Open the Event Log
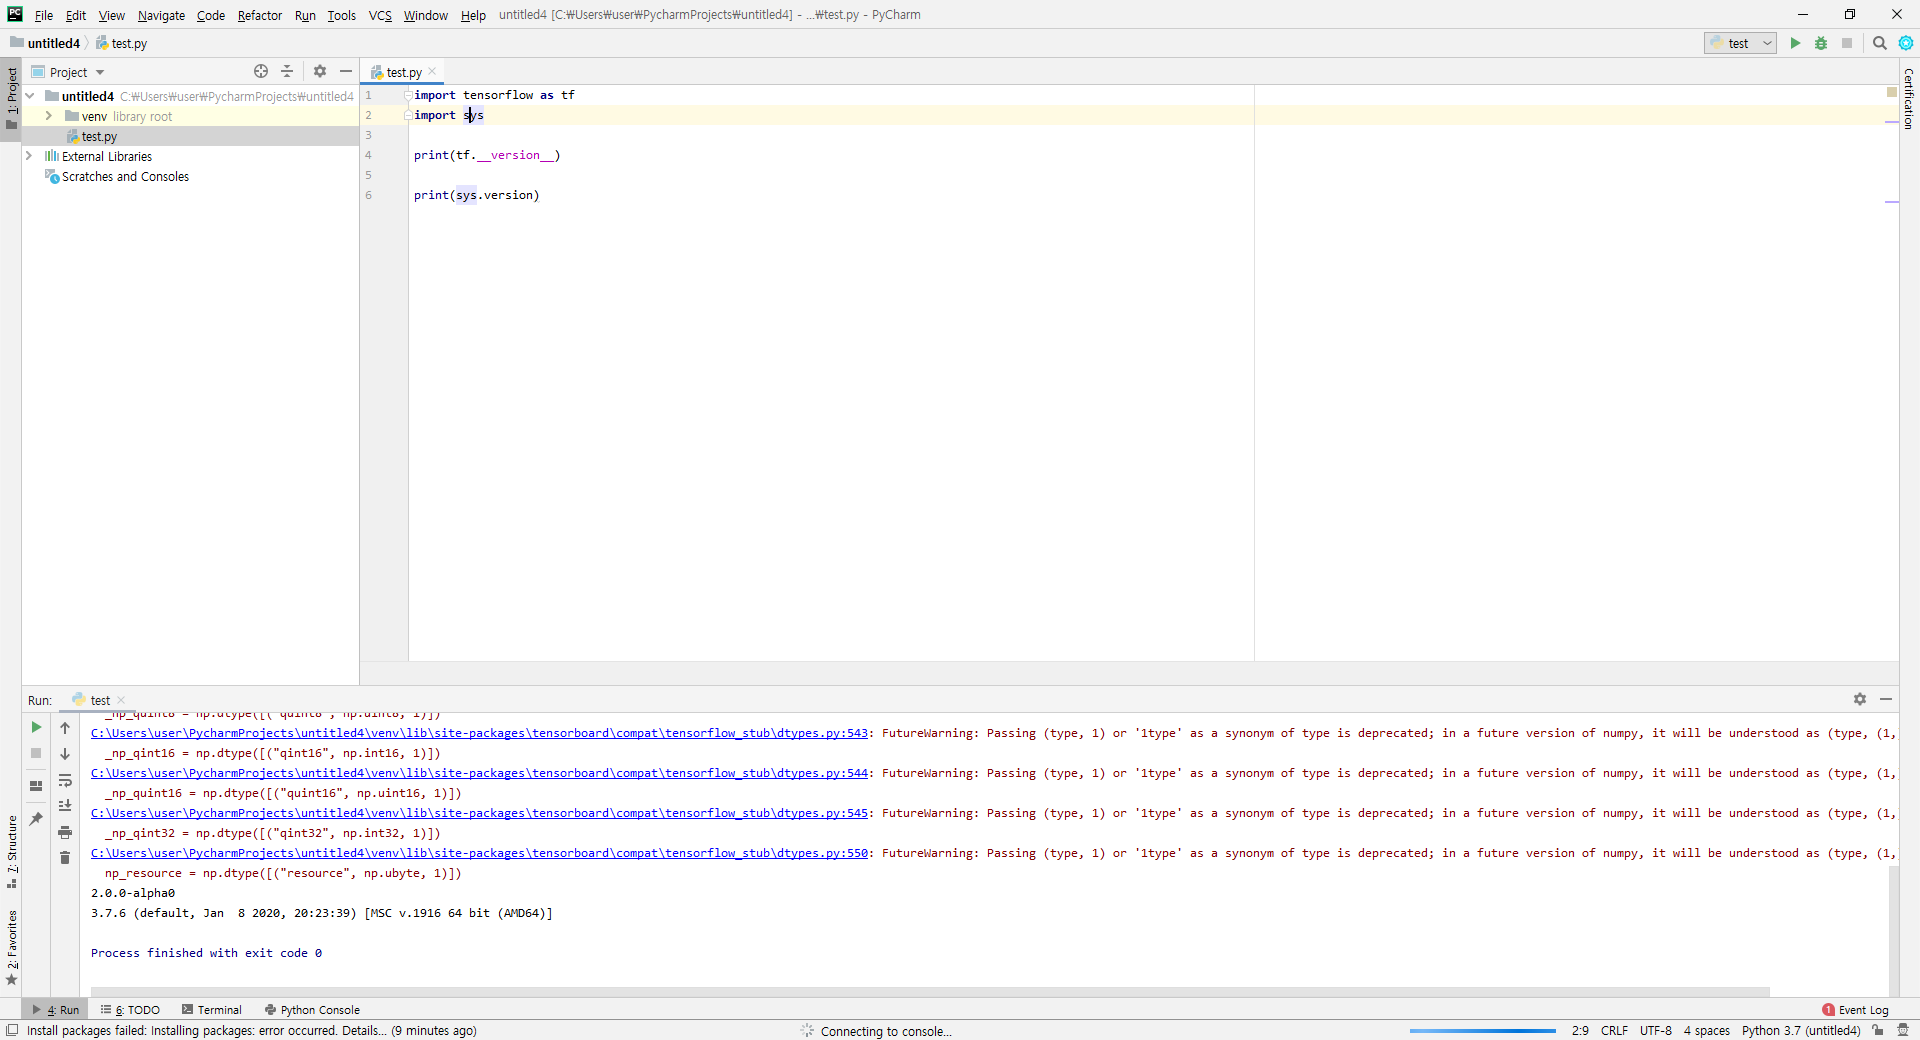 point(1856,1010)
